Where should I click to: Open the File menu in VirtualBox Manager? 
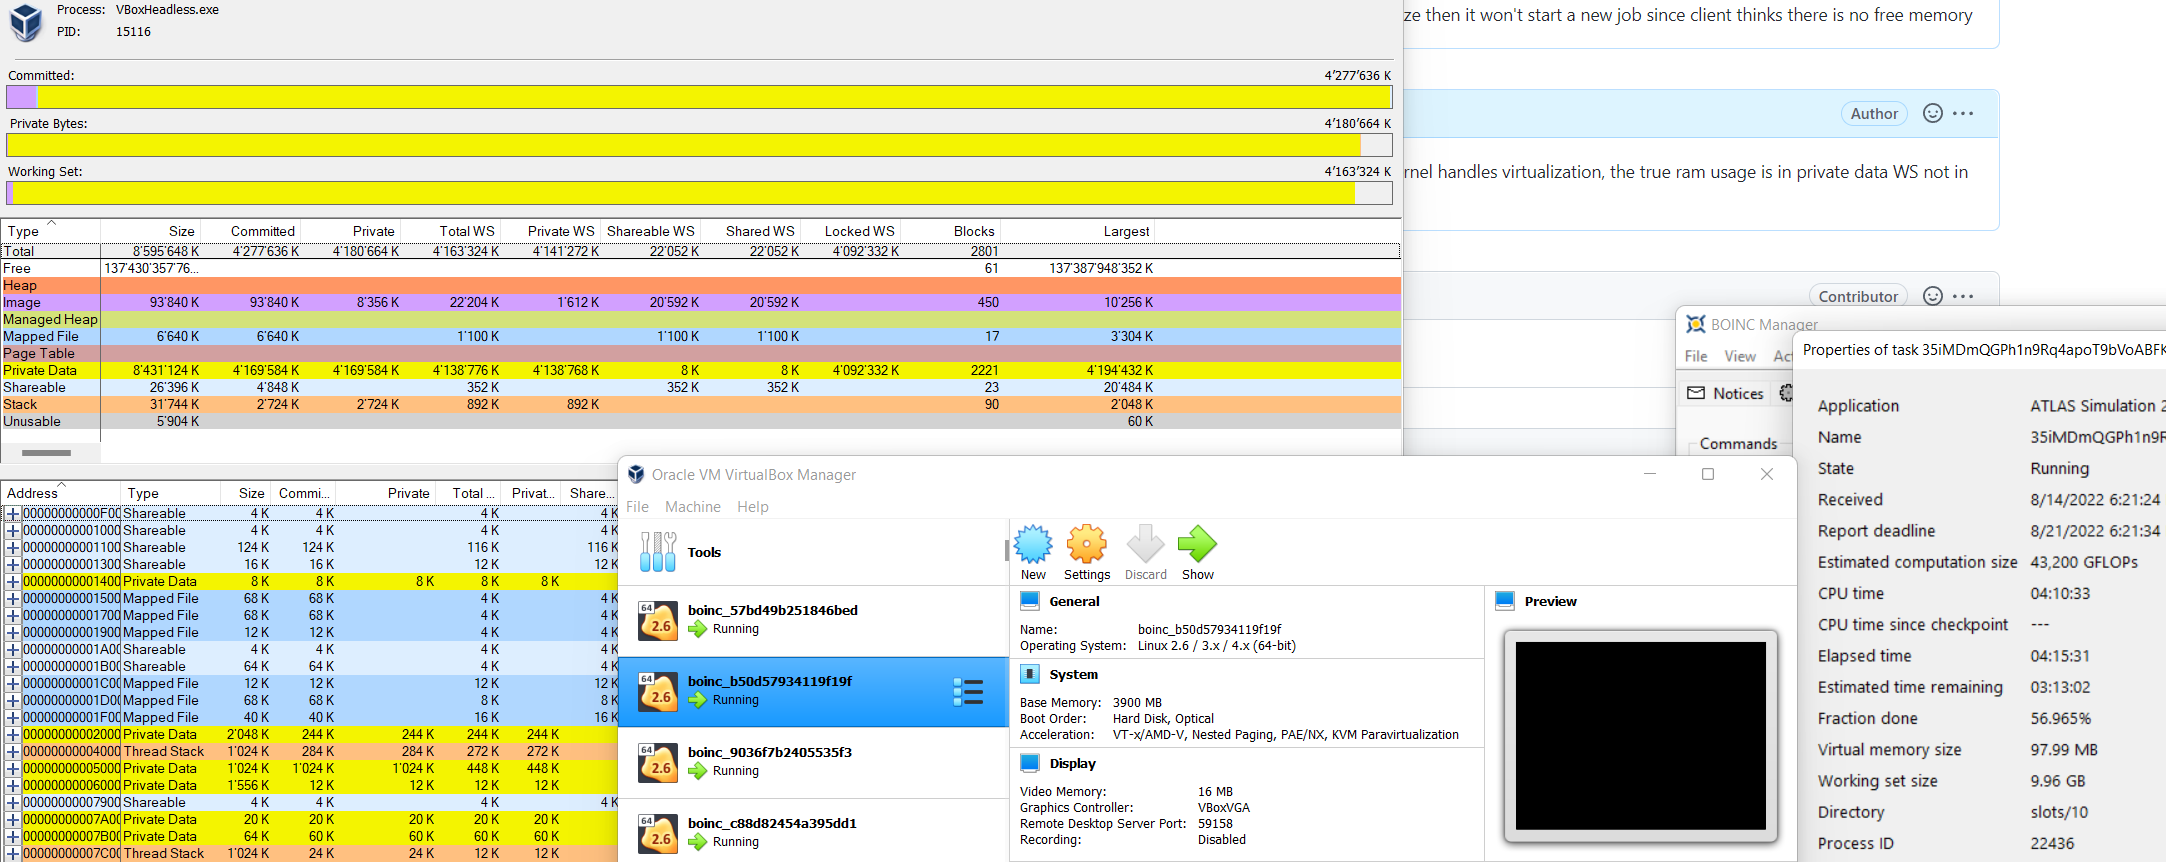click(637, 507)
